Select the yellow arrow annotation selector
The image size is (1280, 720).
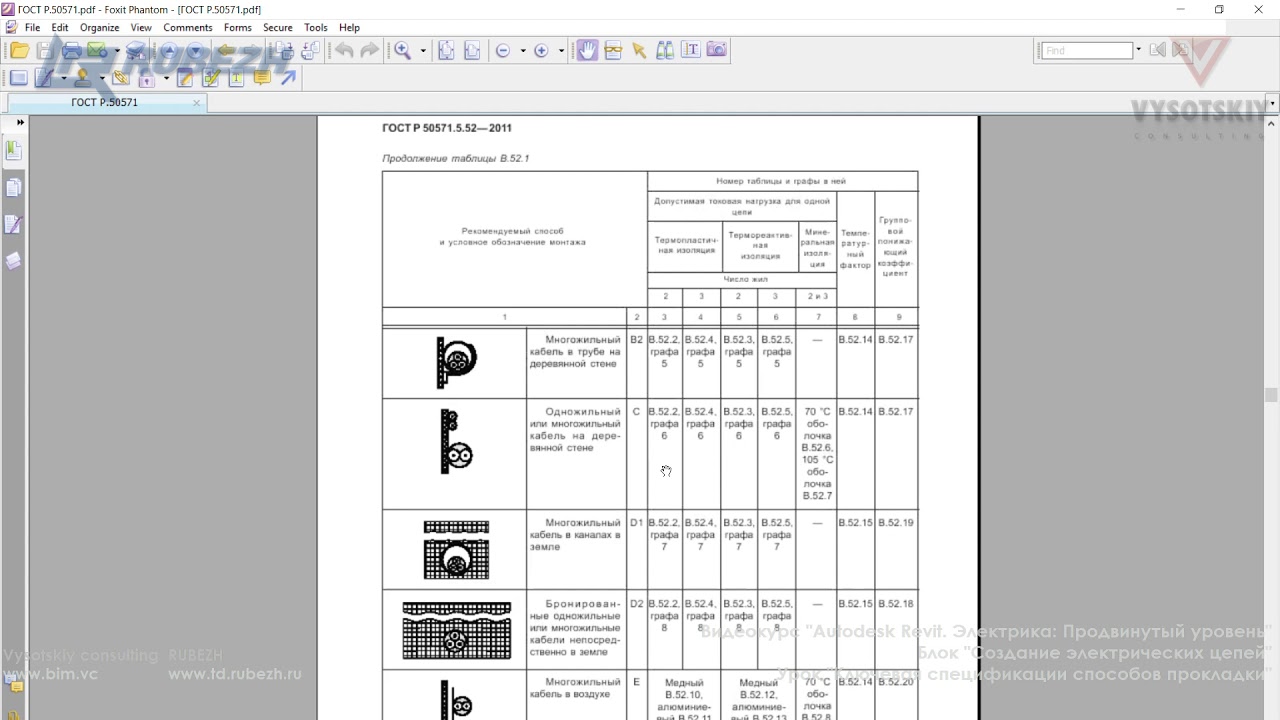(x=639, y=50)
